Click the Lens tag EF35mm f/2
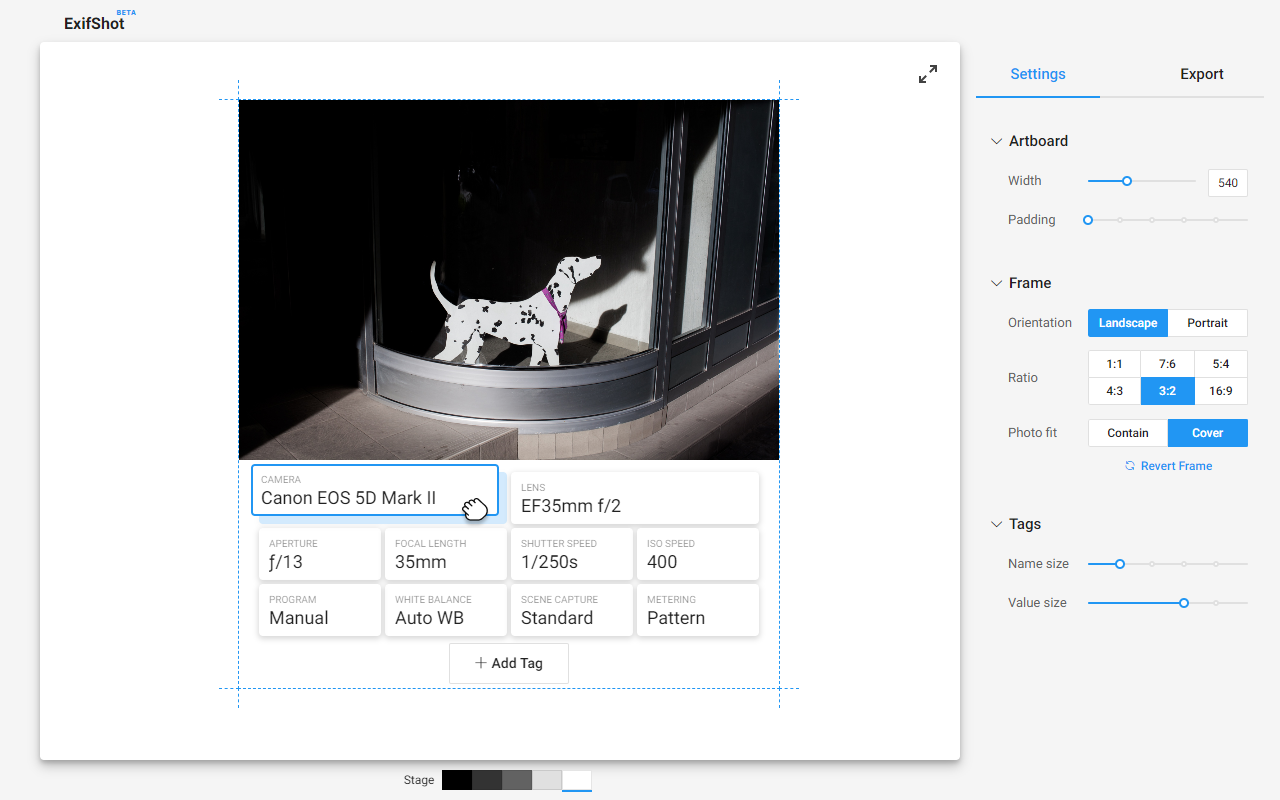The image size is (1280, 800). (634, 498)
